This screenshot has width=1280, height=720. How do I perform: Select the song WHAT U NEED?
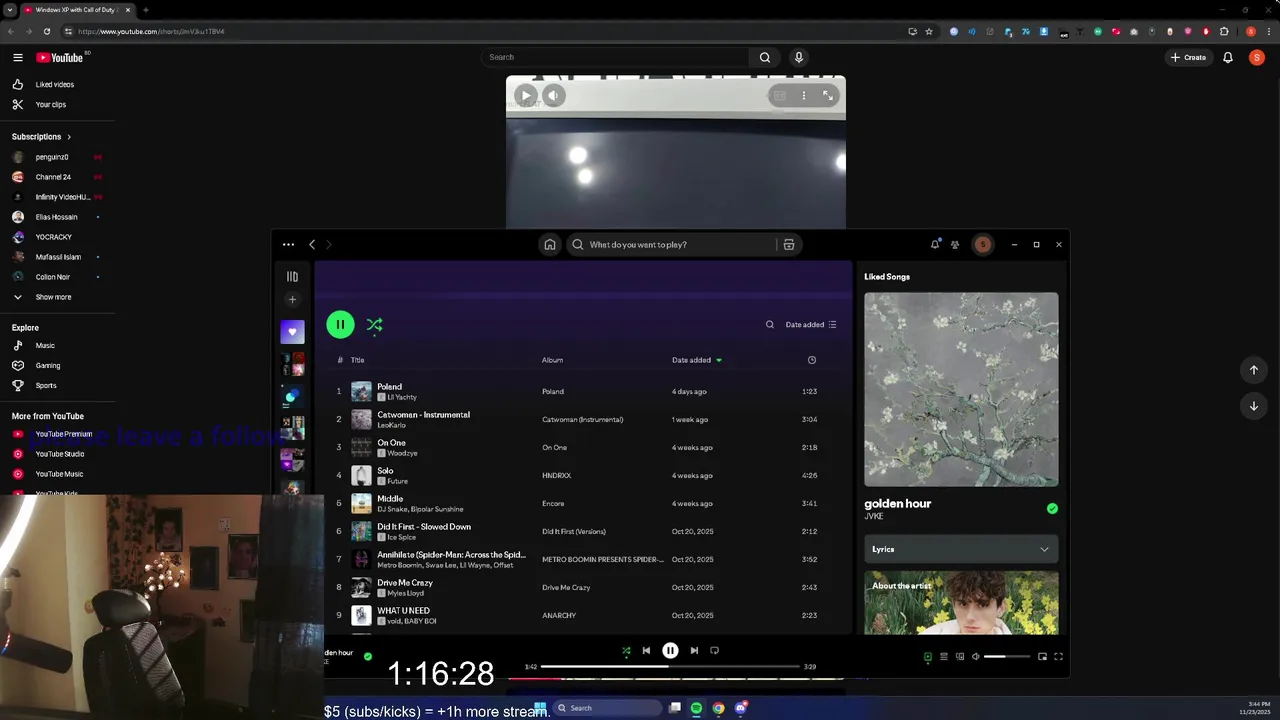coord(403,610)
